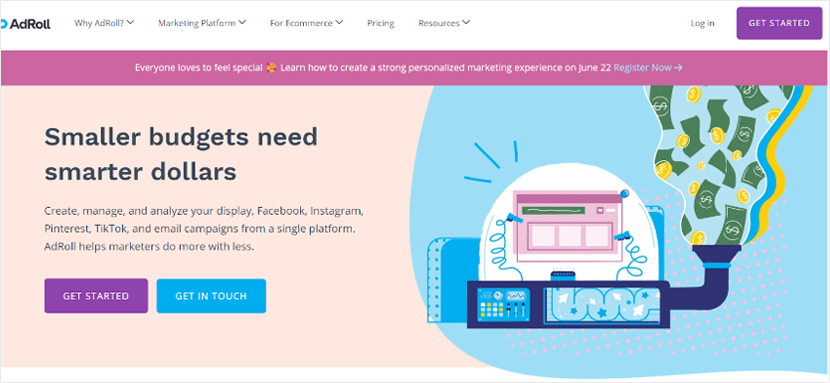Expand the For Ecommerce menu
This screenshot has height=383, width=830.
(306, 23)
